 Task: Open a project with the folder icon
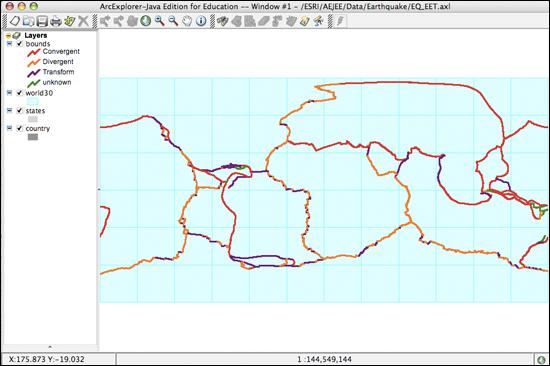click(x=28, y=21)
